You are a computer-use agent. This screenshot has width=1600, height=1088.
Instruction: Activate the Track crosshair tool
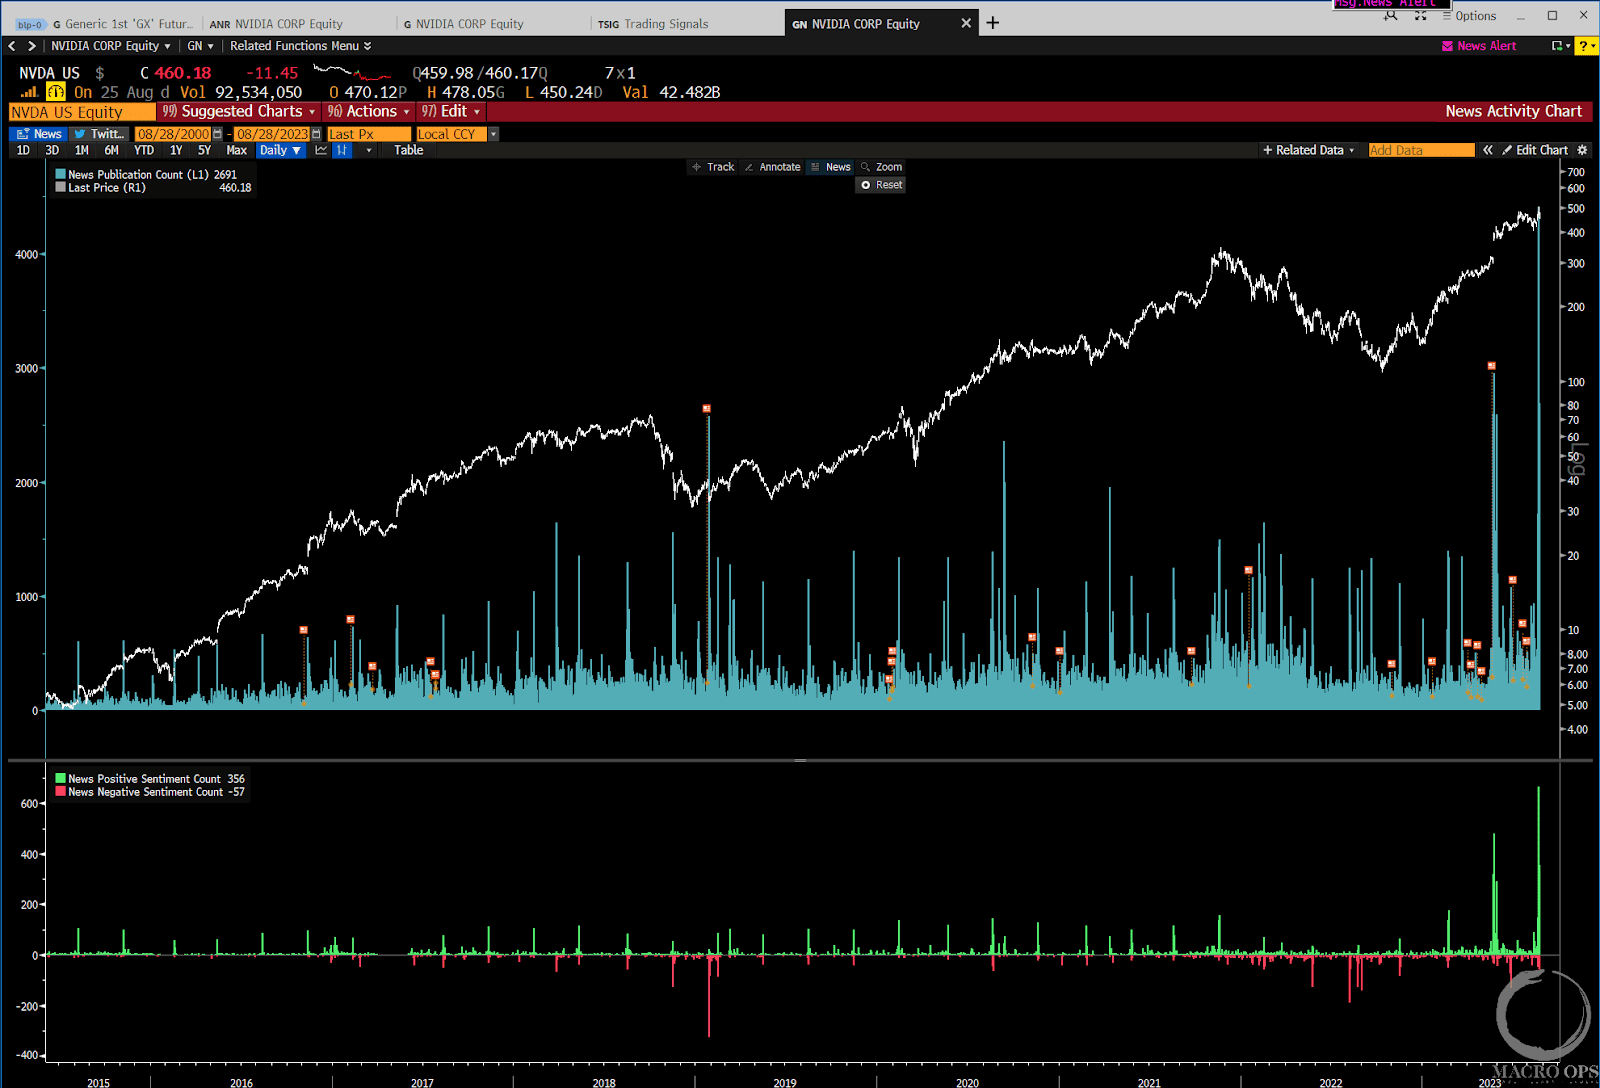[x=713, y=167]
